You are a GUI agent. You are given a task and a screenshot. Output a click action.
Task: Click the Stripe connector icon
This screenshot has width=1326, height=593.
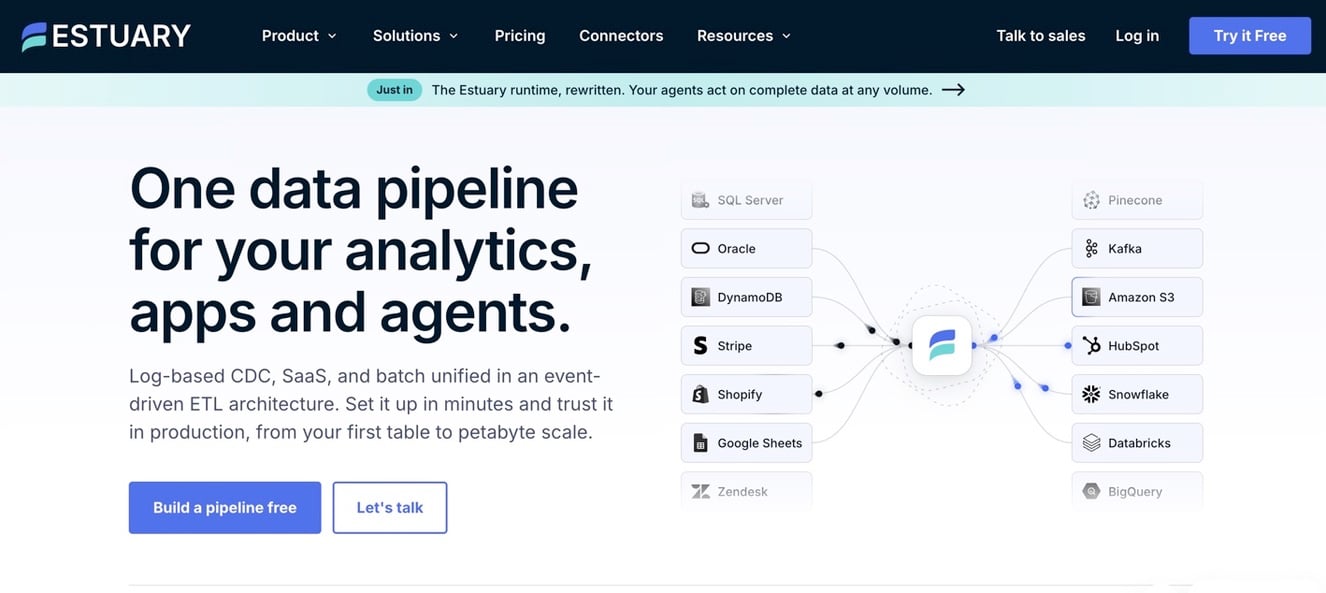700,346
